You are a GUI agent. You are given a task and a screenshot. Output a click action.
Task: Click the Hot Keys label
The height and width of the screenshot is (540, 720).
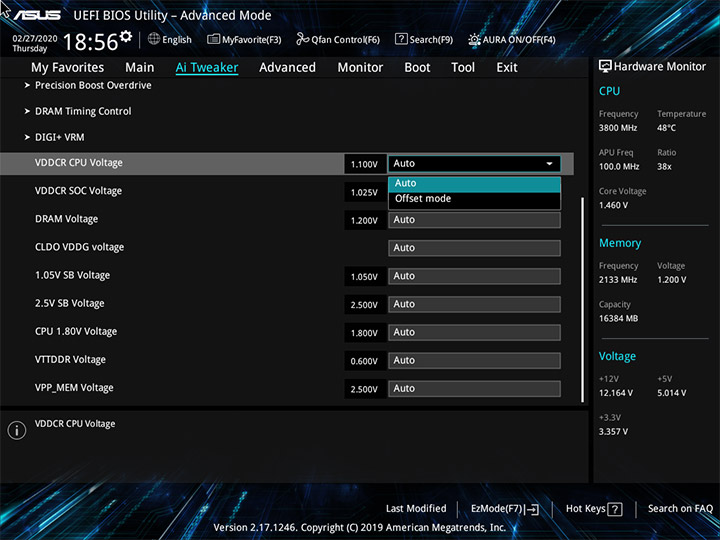pos(585,509)
